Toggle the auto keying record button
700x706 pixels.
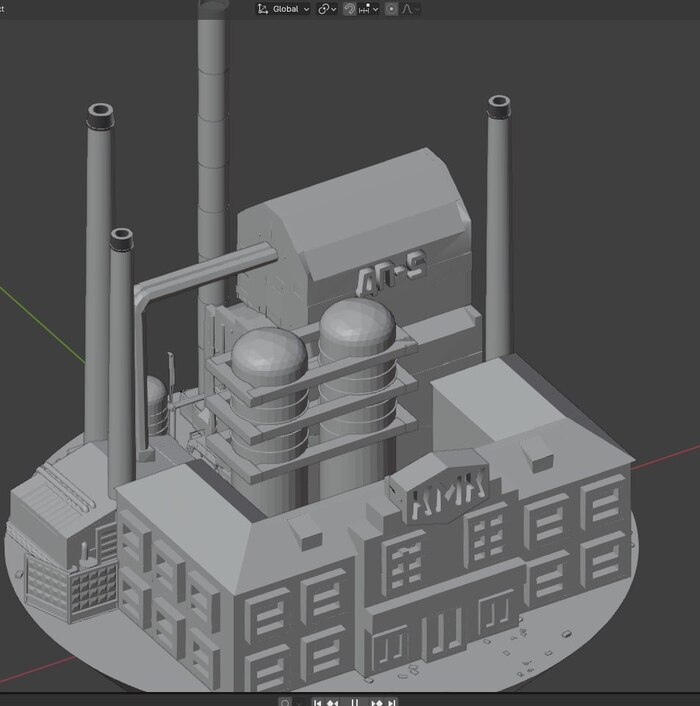(x=285, y=702)
